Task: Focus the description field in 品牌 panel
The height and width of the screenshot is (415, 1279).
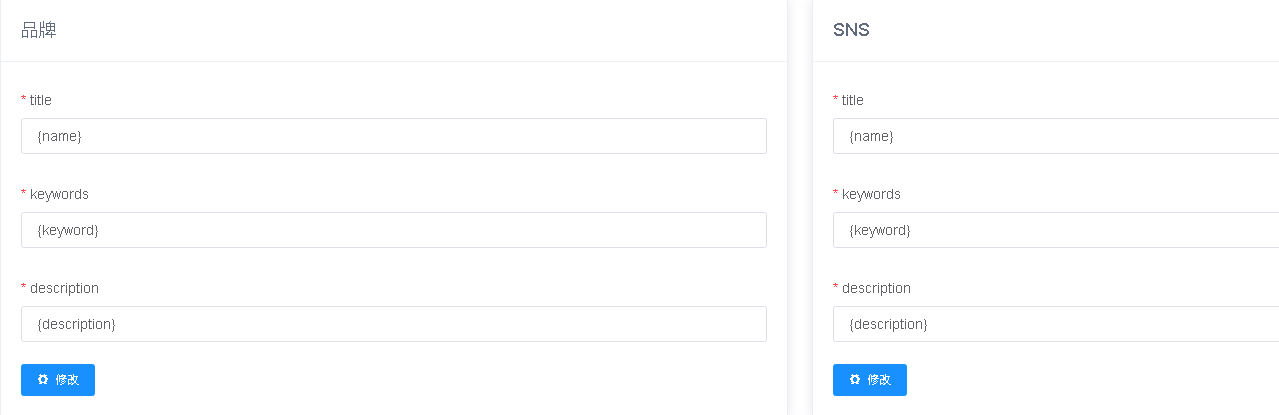Action: coord(393,324)
